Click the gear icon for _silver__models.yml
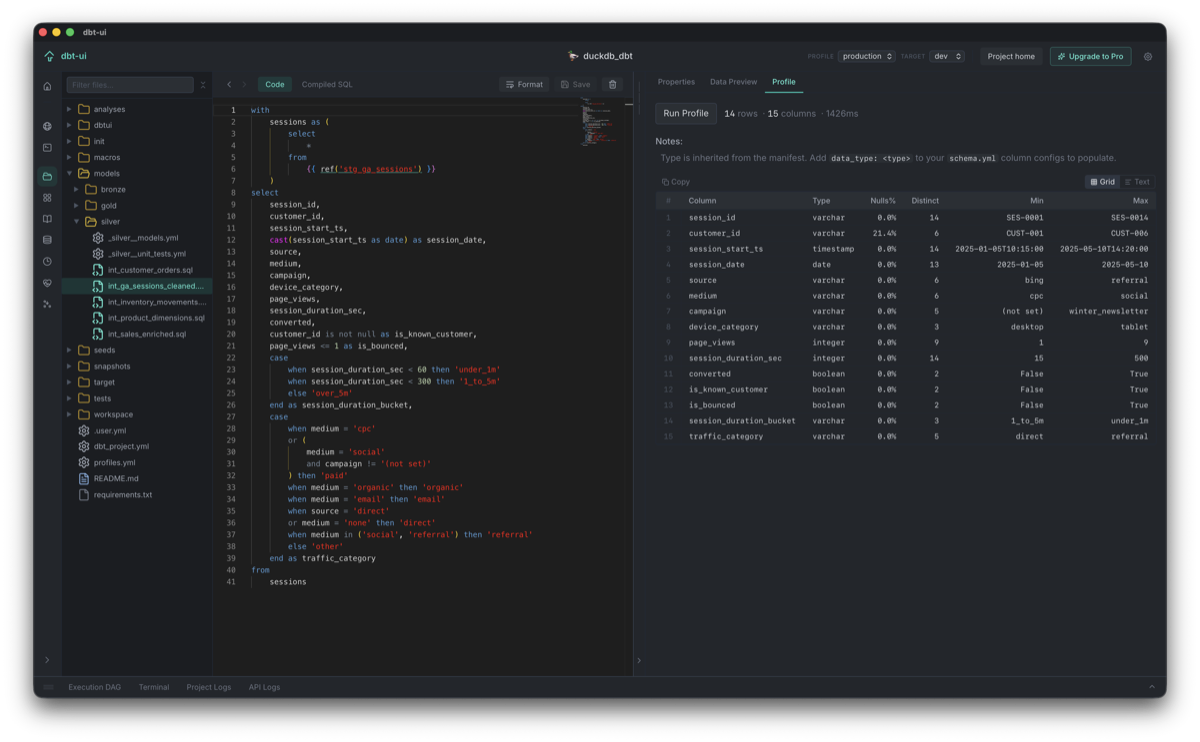The height and width of the screenshot is (742, 1200). pyautogui.click(x=98, y=238)
